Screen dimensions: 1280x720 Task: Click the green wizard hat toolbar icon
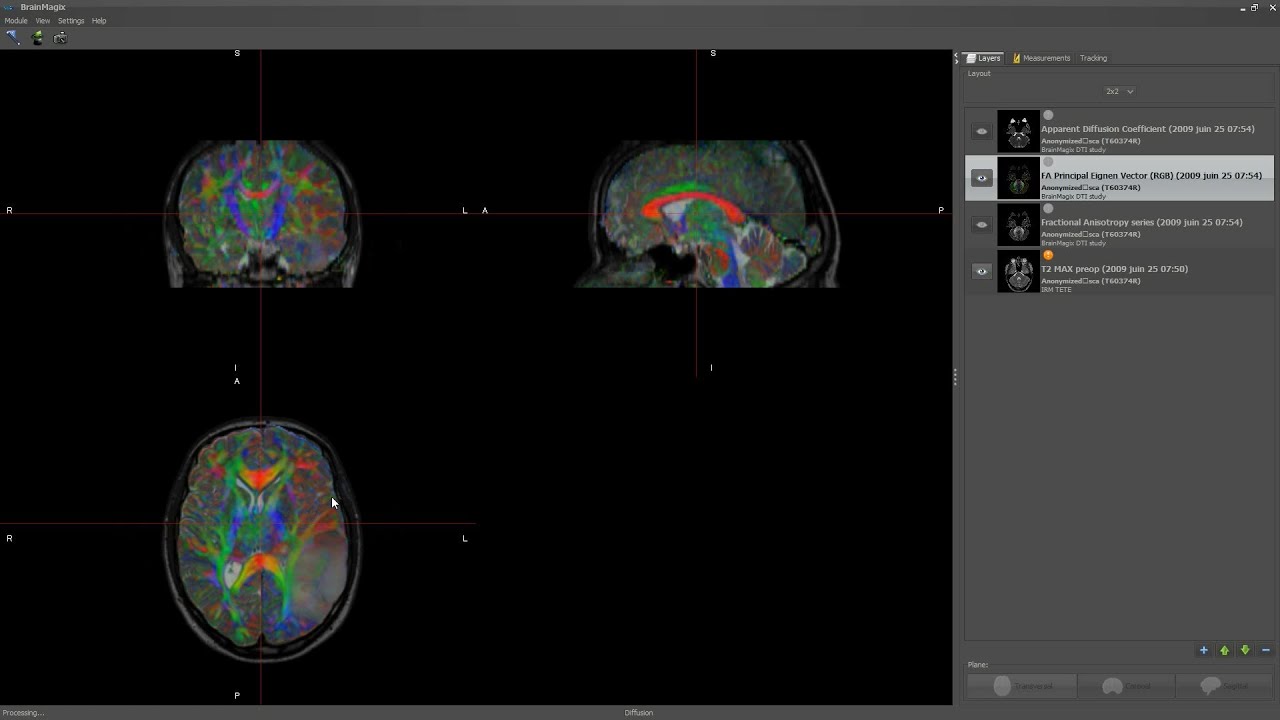[x=37, y=37]
